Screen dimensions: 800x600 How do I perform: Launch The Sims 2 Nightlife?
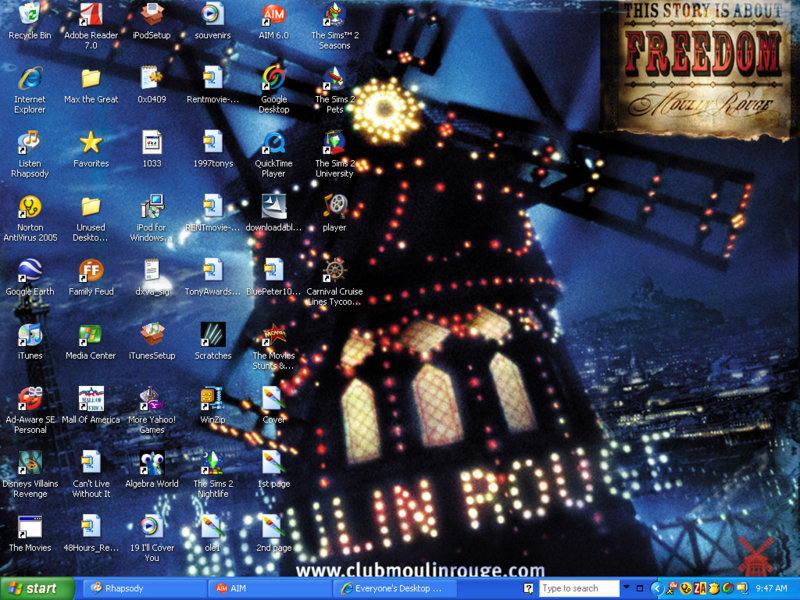coord(213,468)
